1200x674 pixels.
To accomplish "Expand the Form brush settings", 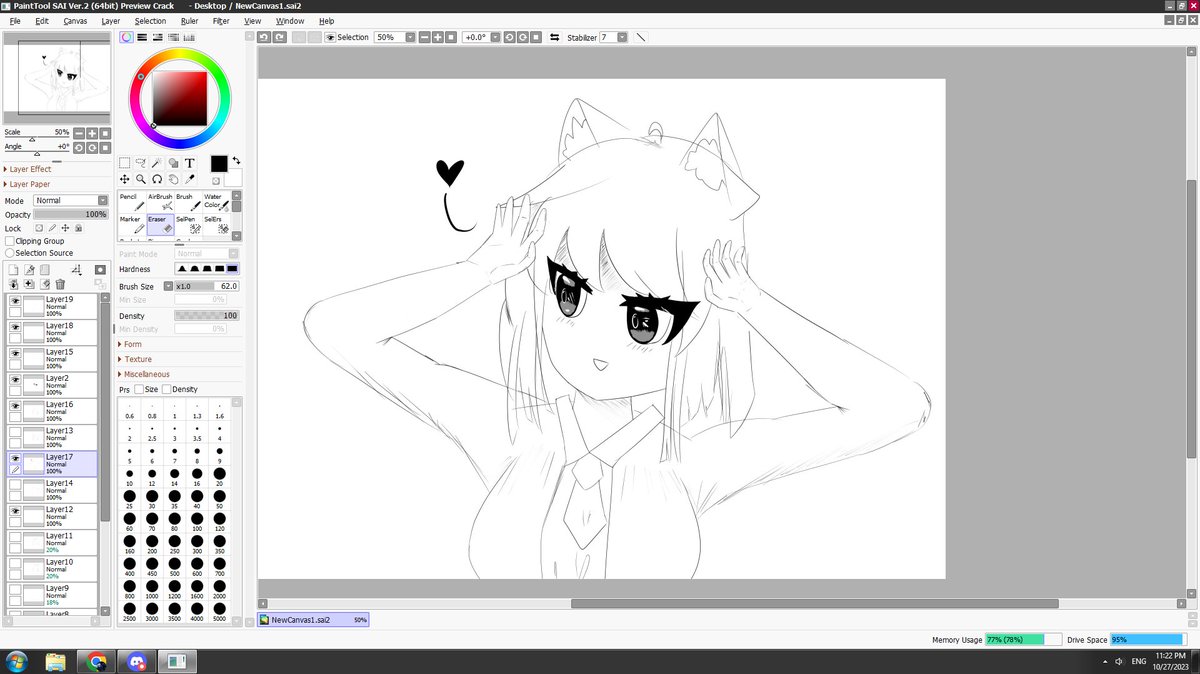I will tap(131, 344).
